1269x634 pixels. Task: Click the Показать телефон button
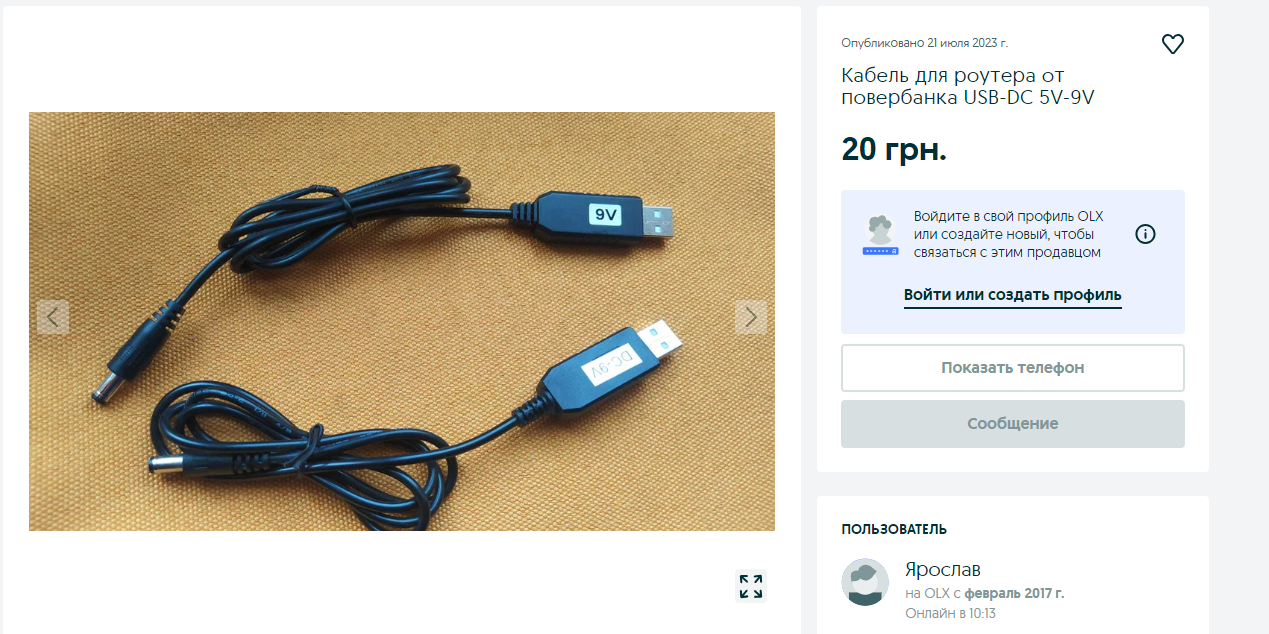tap(1012, 368)
